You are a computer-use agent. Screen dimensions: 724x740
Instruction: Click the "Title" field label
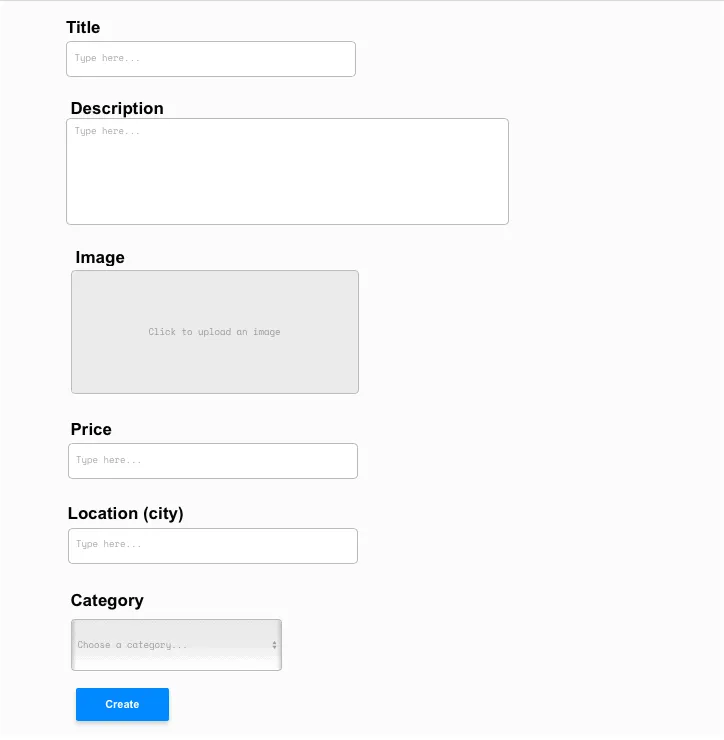tap(83, 27)
